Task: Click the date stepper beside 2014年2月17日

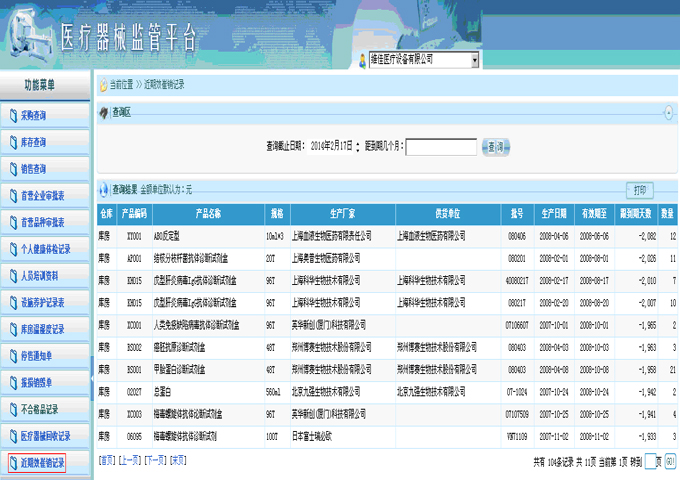Action: point(358,147)
